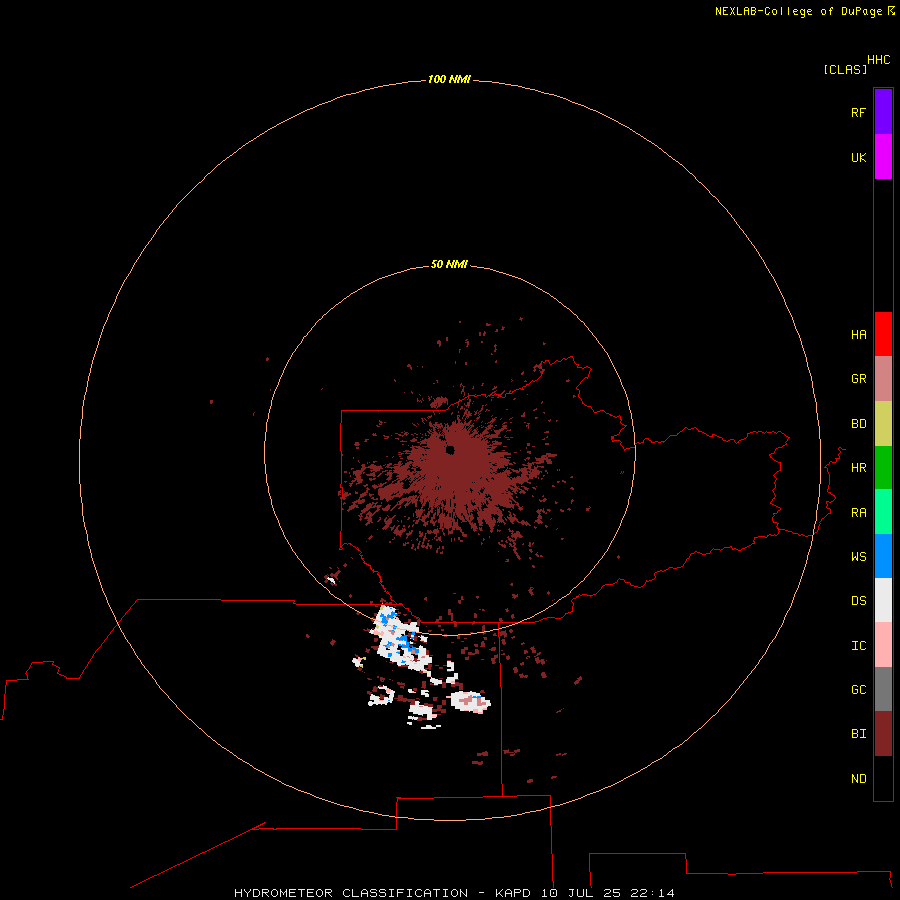Click the RA light green swatch
900x900 pixels.
(x=883, y=512)
